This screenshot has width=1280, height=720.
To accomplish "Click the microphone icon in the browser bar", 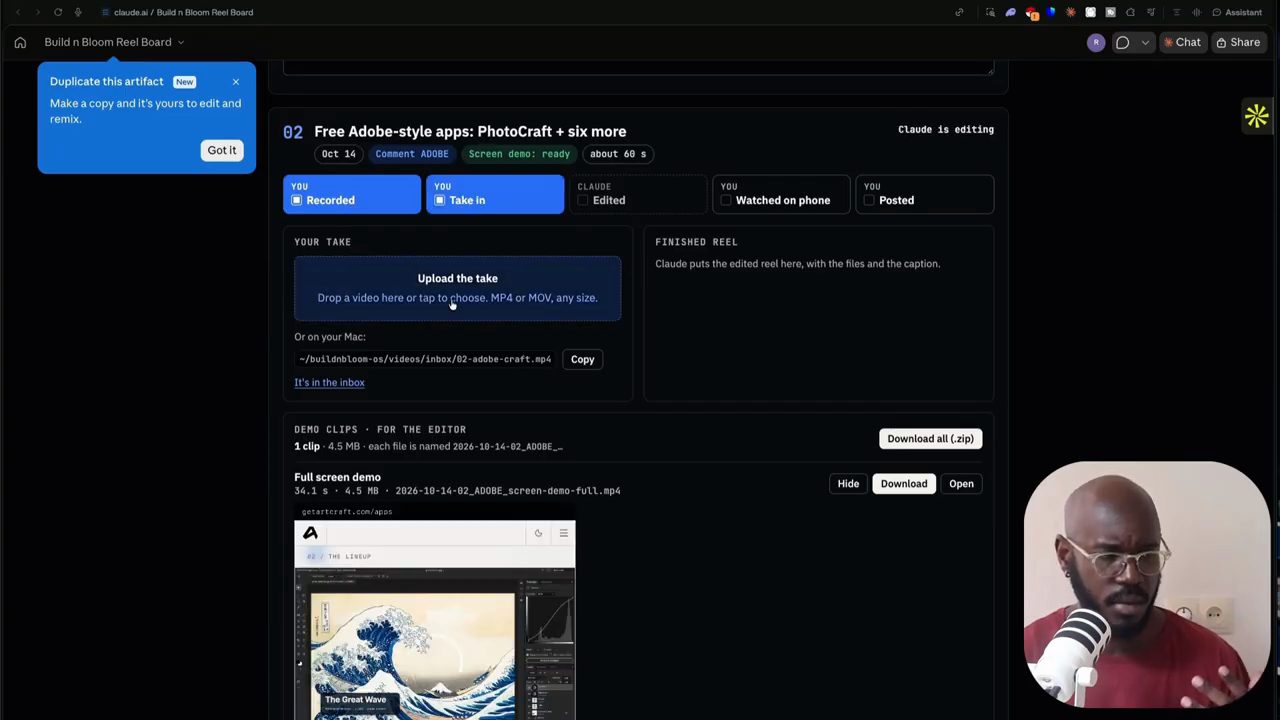I will point(78,12).
